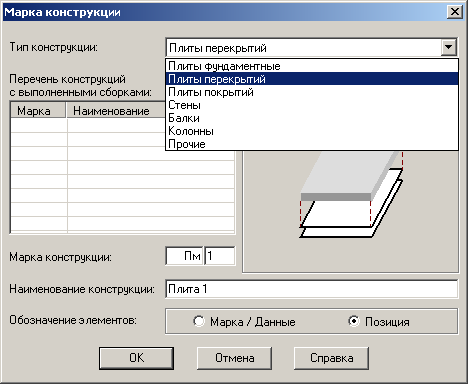Select the Позиция radio button
Image resolution: width=468 pixels, height=384 pixels.
354,321
